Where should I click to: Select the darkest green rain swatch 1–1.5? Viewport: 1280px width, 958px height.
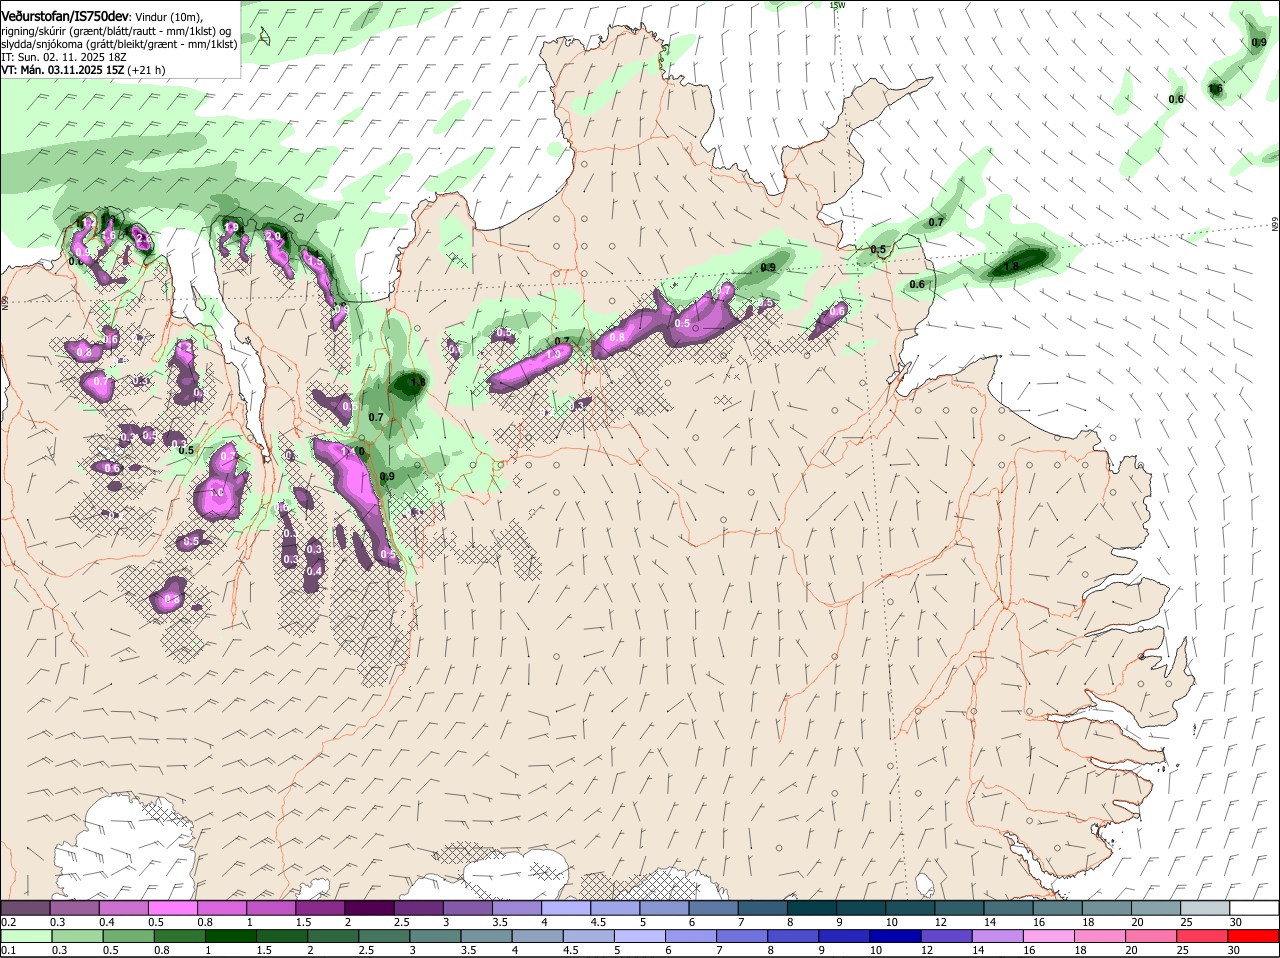(230, 936)
